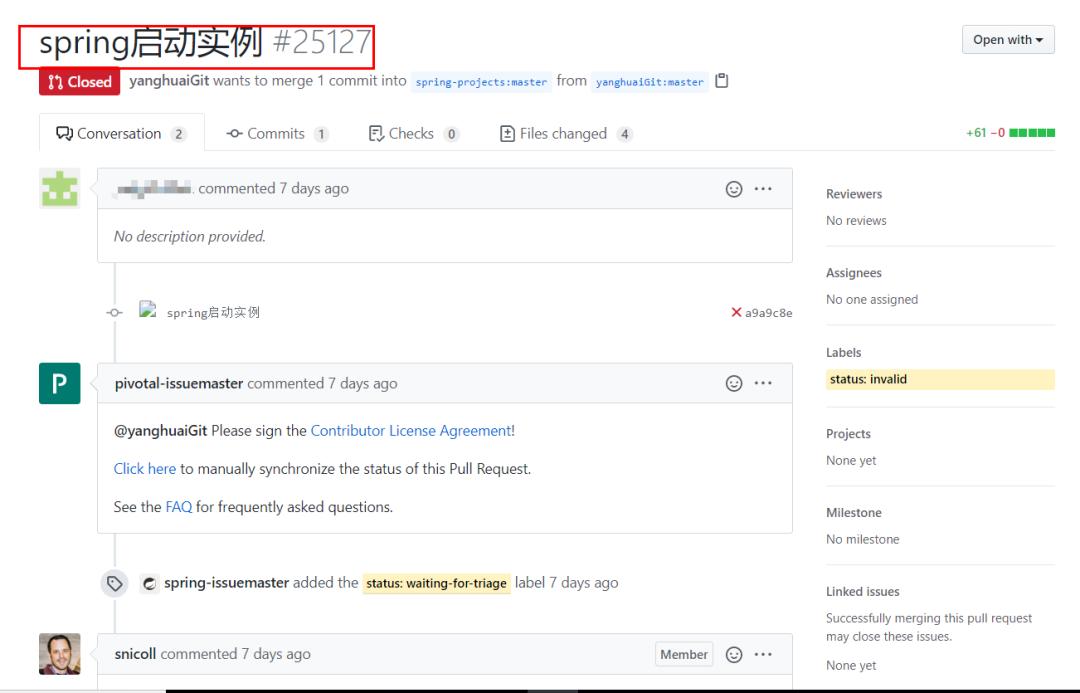Open the FAQ link

click(x=177, y=506)
